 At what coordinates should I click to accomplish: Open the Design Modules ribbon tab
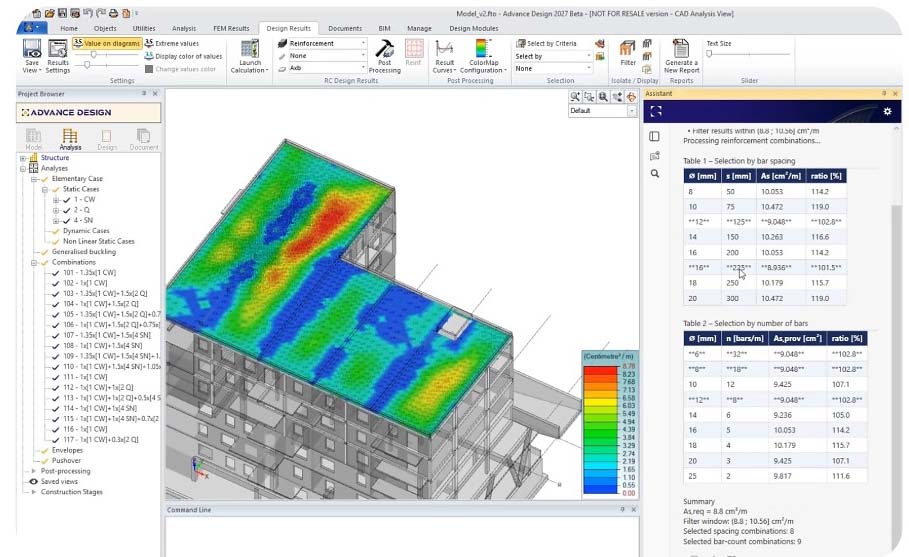click(474, 28)
